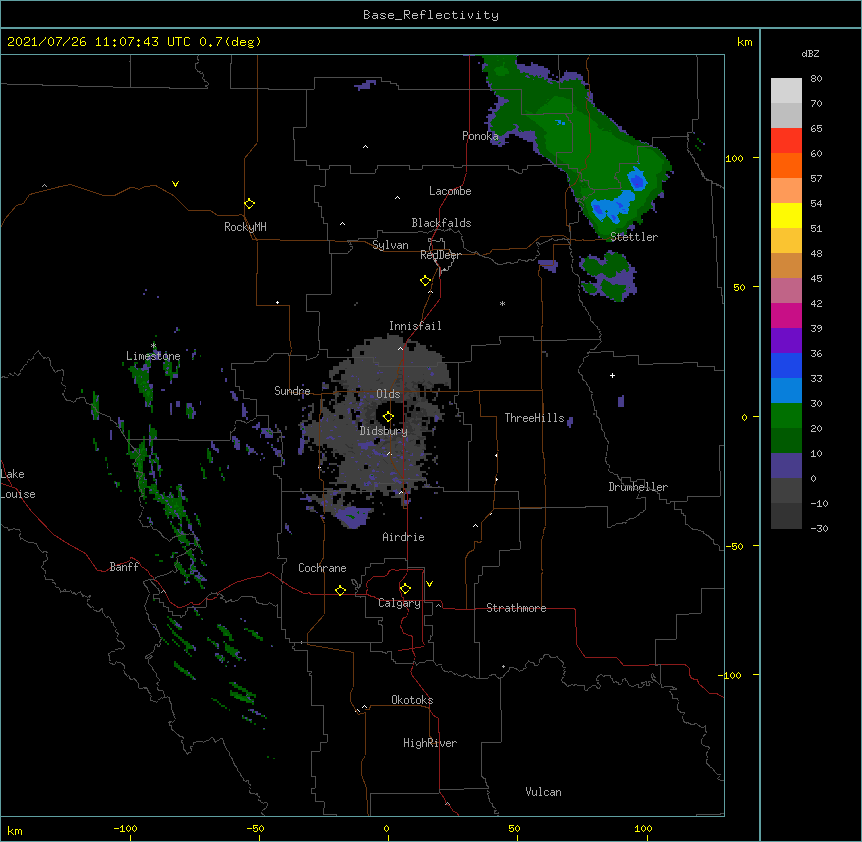This screenshot has height=842, width=862.
Task: Click the yellow diamond marker below Cochrane
Action: [340, 590]
